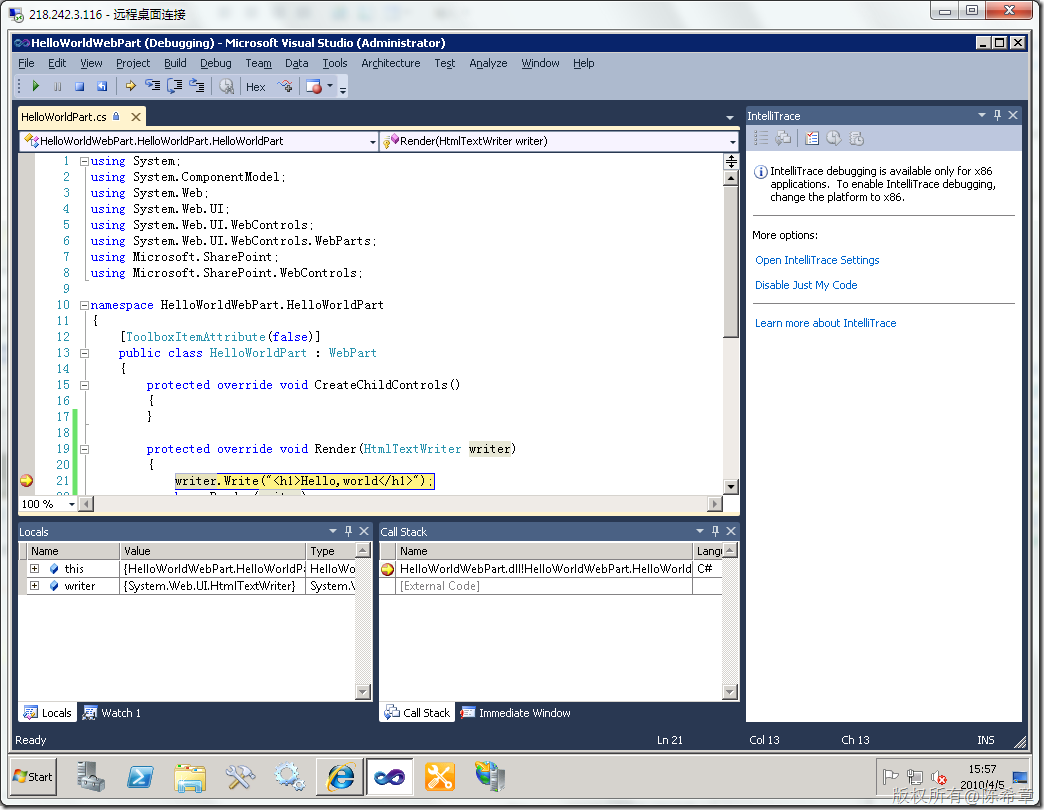Collapse the Render method at line 19
This screenshot has width=1044, height=810.
[85, 449]
